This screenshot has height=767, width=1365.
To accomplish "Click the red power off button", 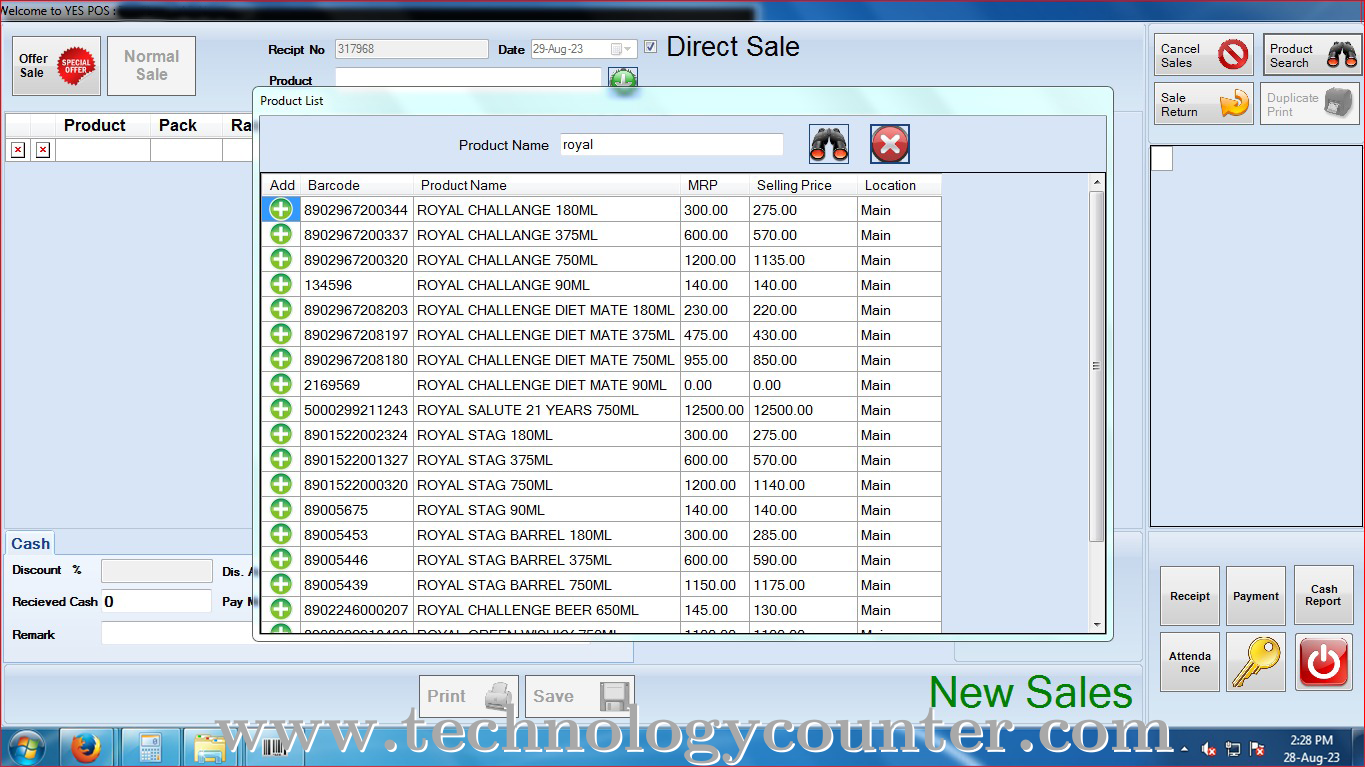I will click(1324, 662).
